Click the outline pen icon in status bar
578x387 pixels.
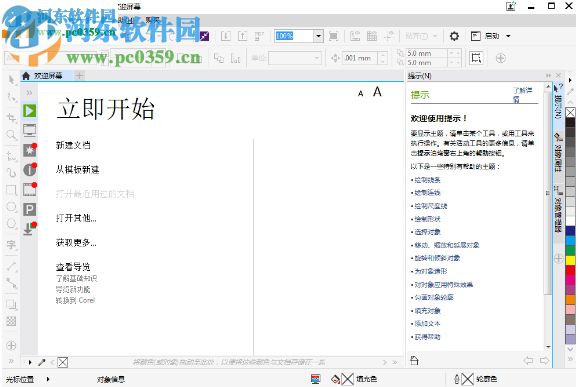(457, 379)
